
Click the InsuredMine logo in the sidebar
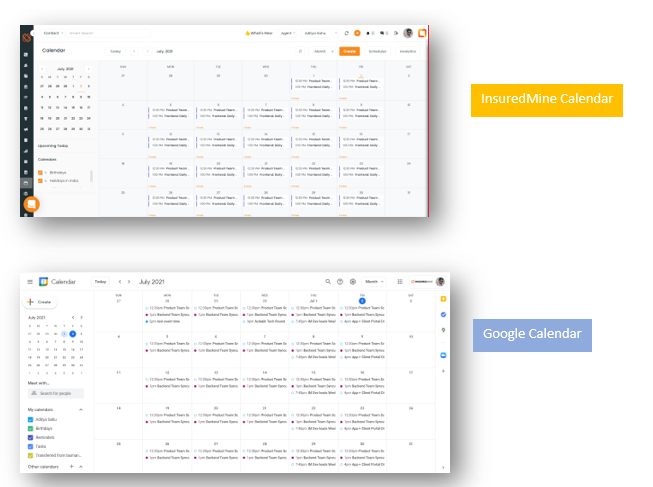(x=27, y=37)
